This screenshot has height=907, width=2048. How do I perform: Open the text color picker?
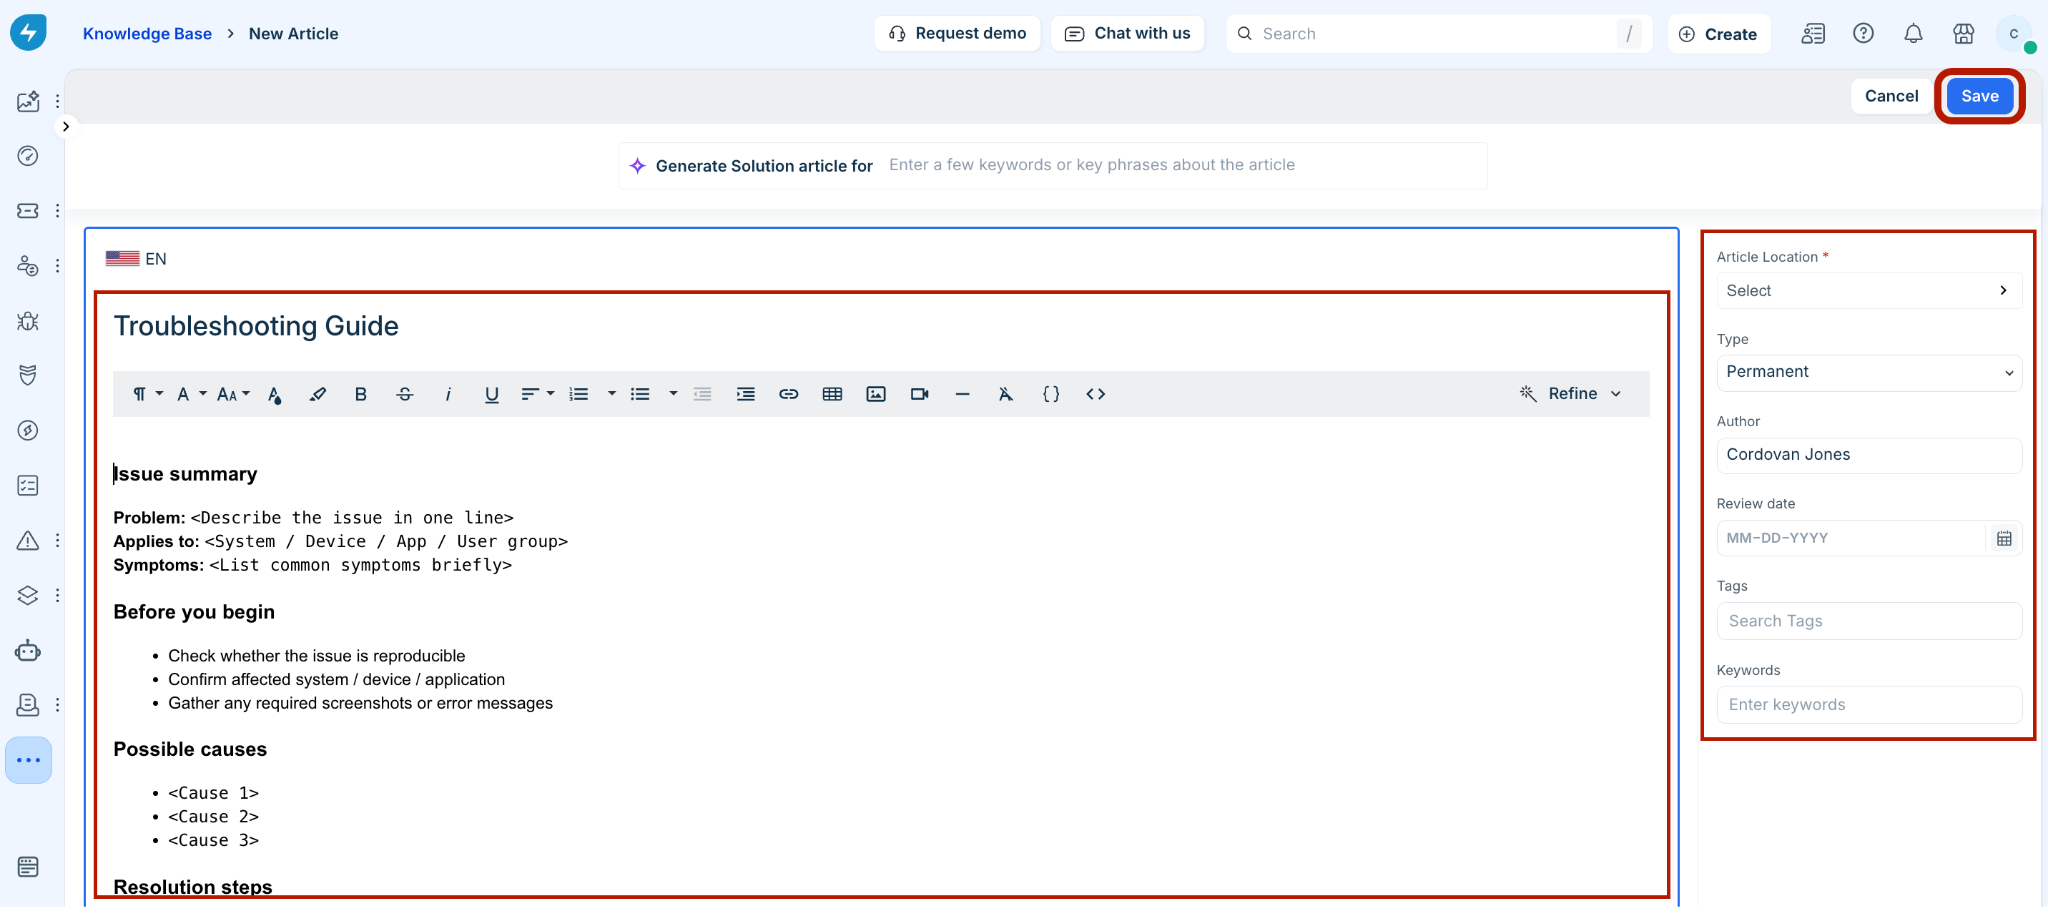tap(275, 394)
